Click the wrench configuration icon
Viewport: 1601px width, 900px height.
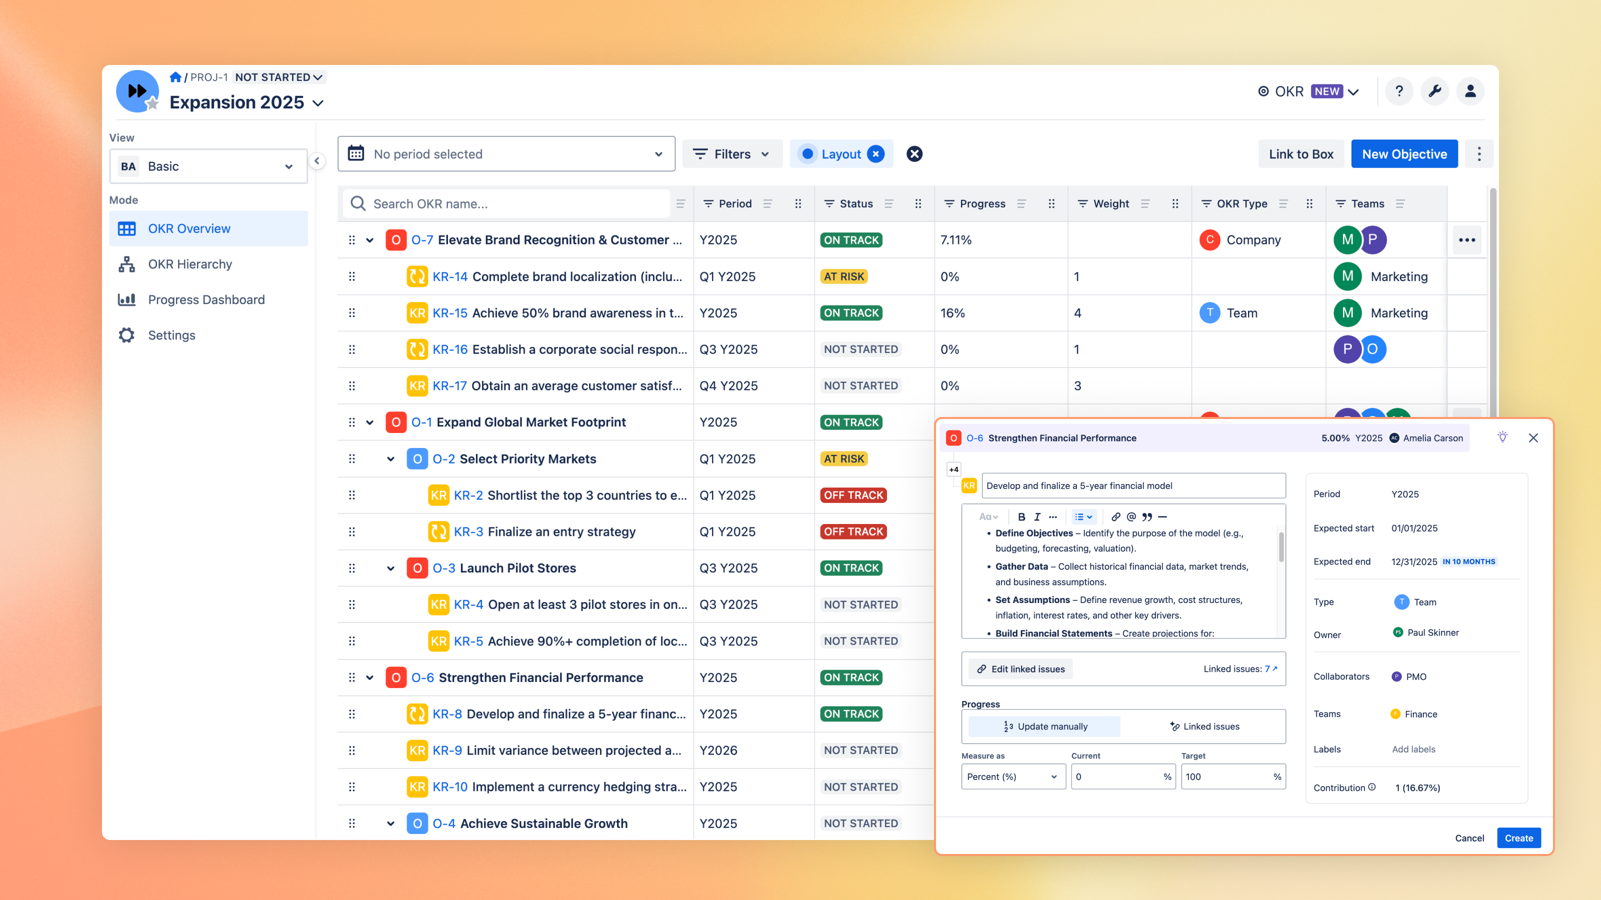pyautogui.click(x=1435, y=91)
